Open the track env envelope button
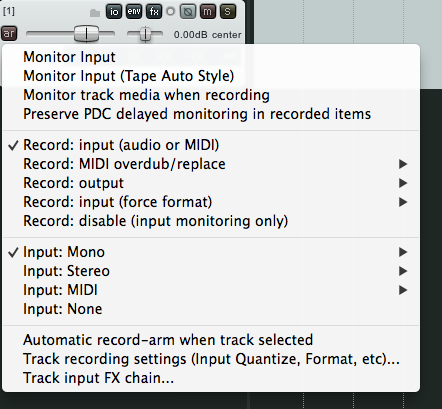This screenshot has width=442, height=409. pos(134,11)
